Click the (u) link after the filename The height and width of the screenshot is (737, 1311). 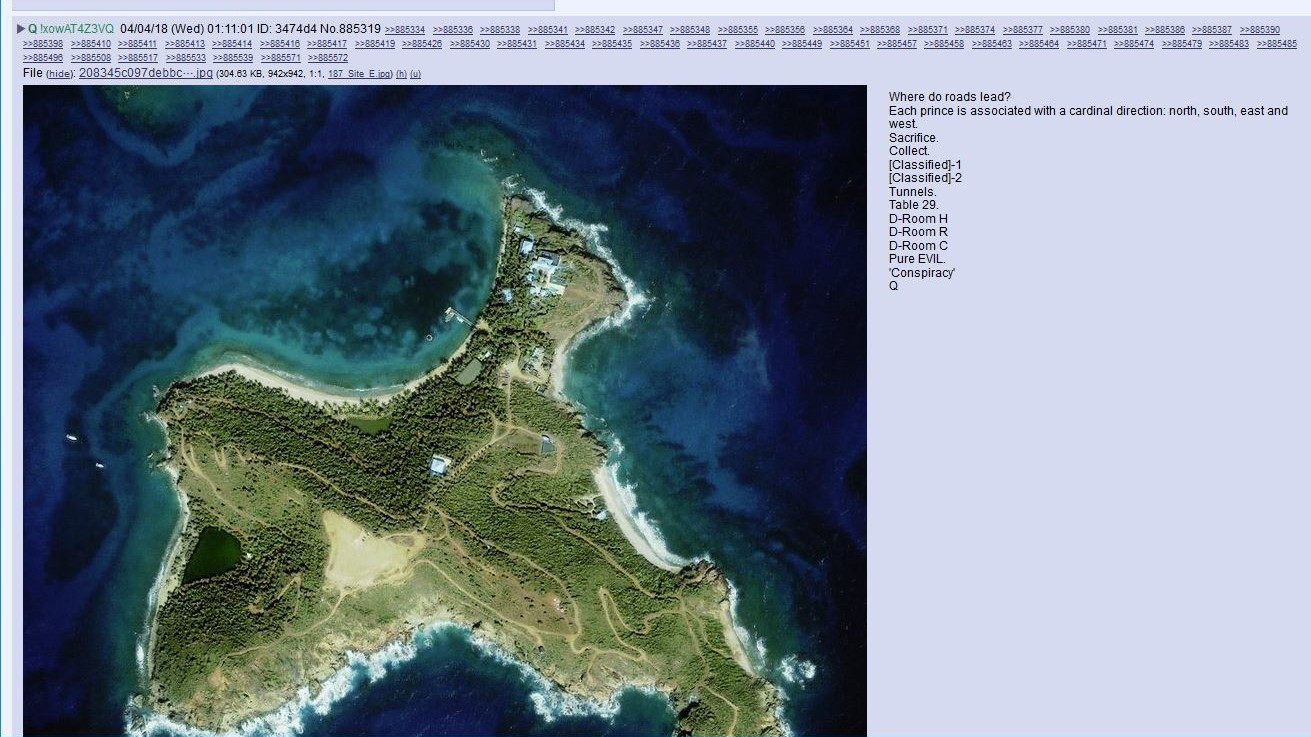(x=415, y=74)
